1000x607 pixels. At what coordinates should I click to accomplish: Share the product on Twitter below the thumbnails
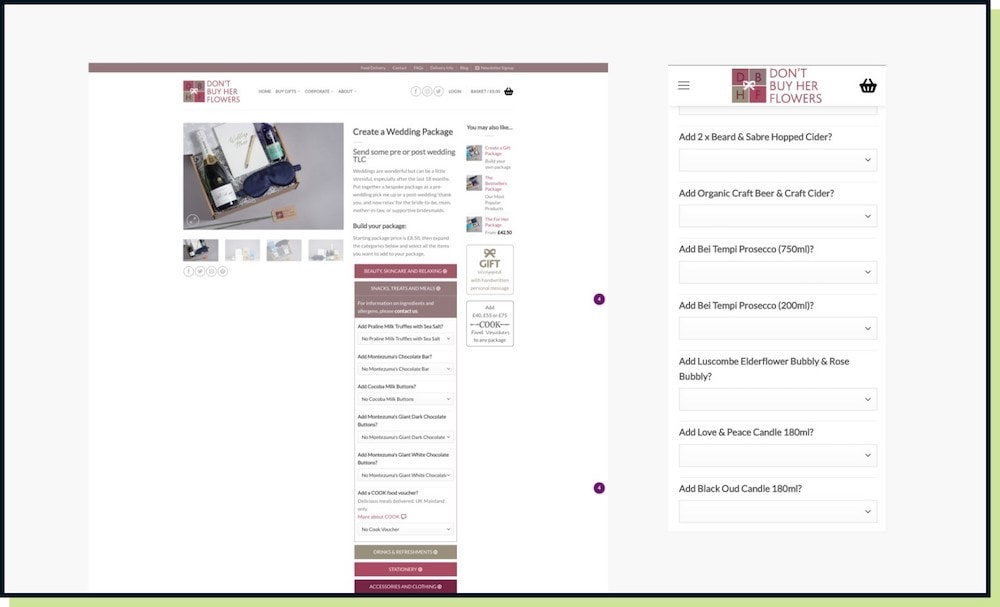click(x=200, y=271)
